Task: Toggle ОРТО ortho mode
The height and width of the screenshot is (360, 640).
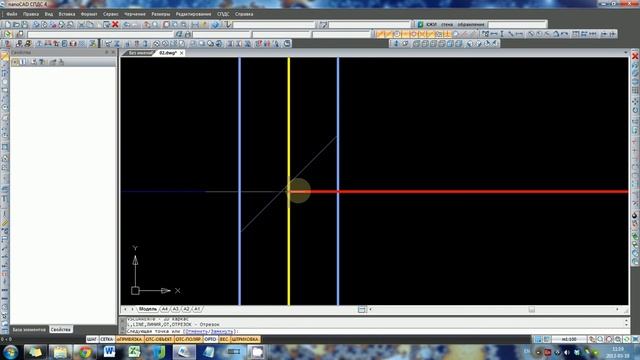Action: click(x=210, y=339)
